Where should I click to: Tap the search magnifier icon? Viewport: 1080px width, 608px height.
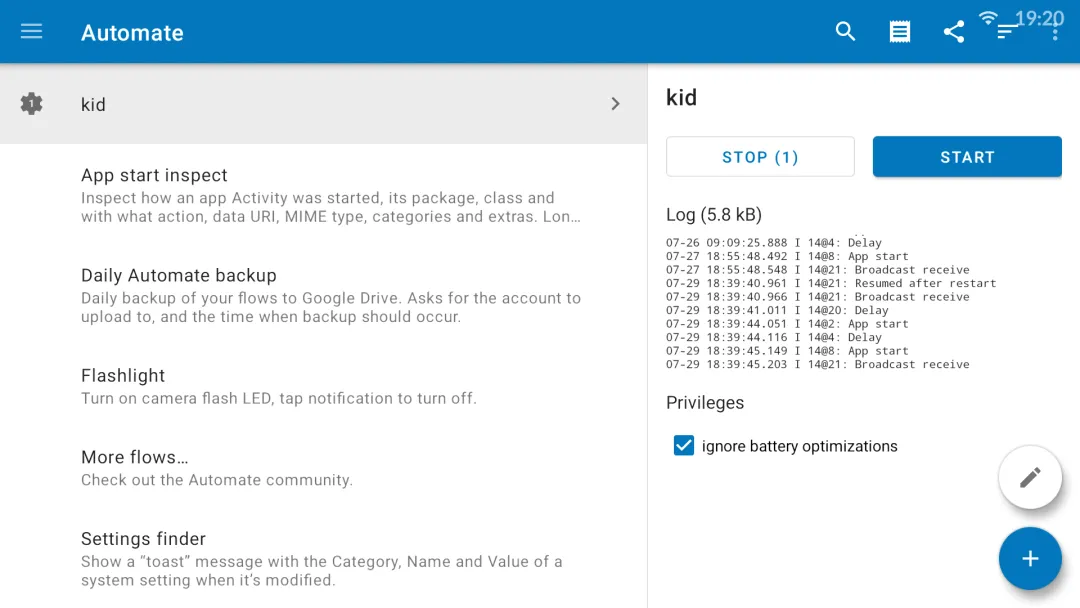coord(845,32)
